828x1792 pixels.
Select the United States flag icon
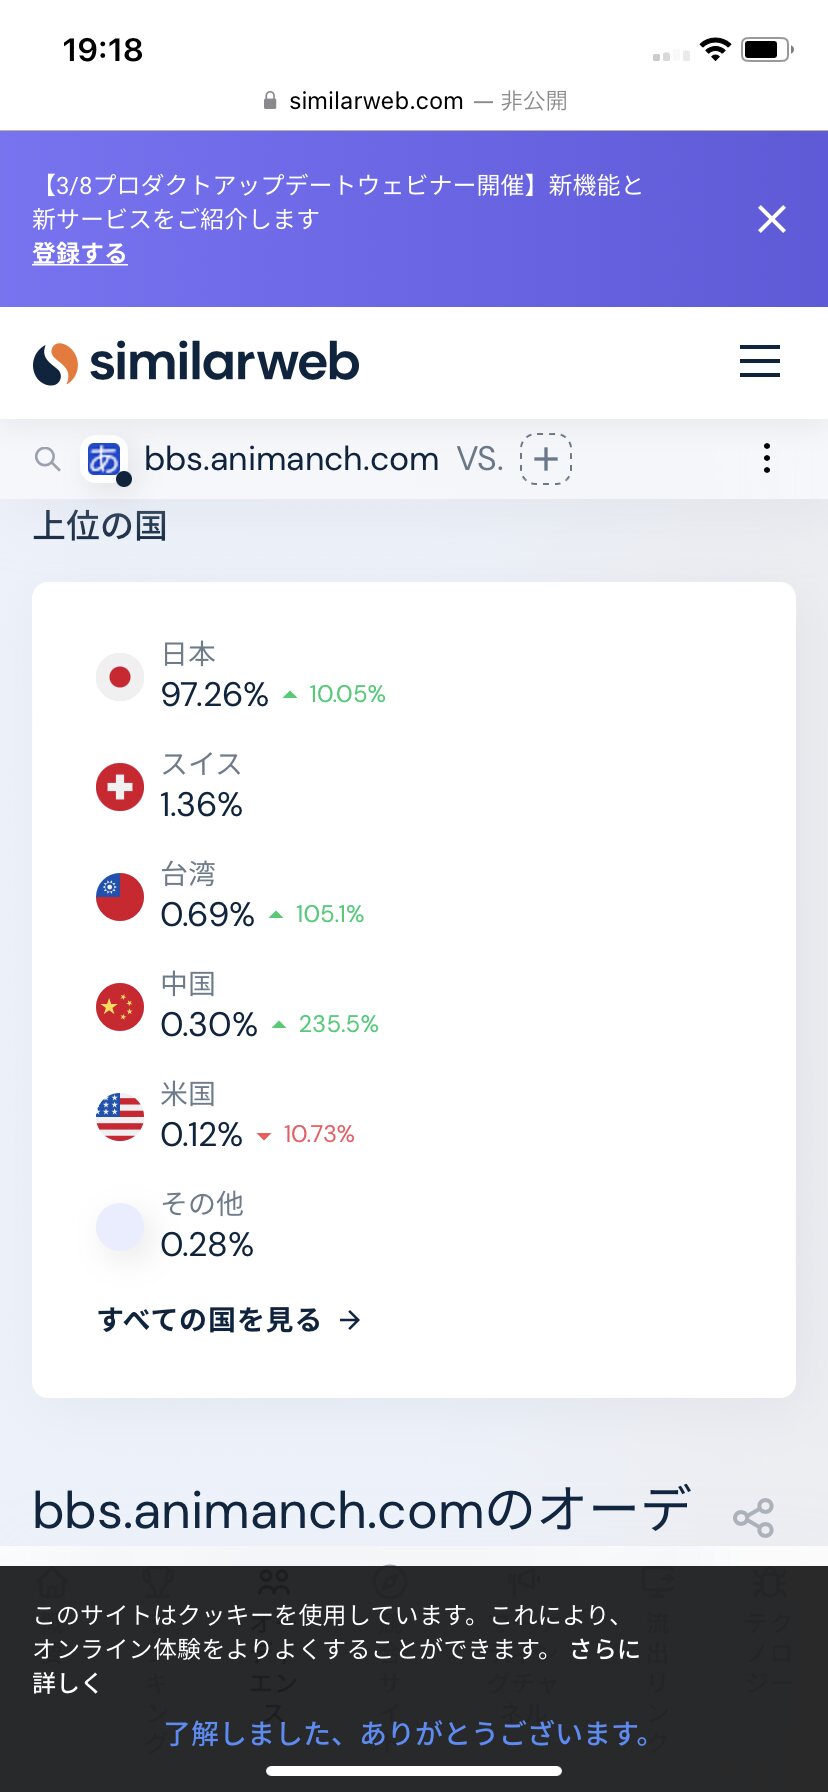point(120,1117)
